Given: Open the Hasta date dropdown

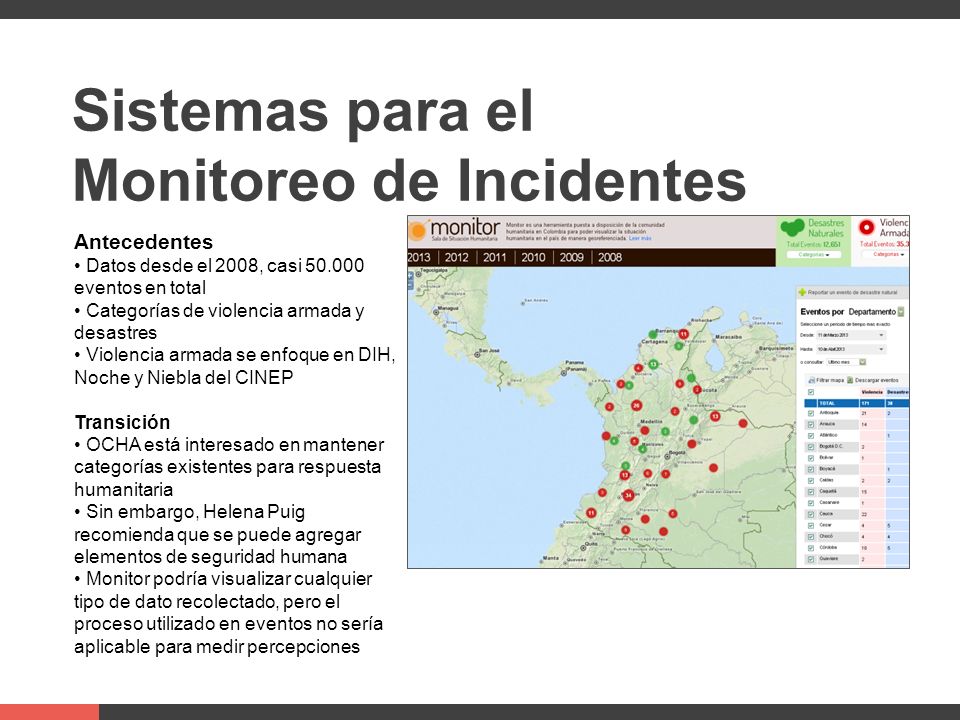Looking at the screenshot, I should pyautogui.click(x=852, y=349).
